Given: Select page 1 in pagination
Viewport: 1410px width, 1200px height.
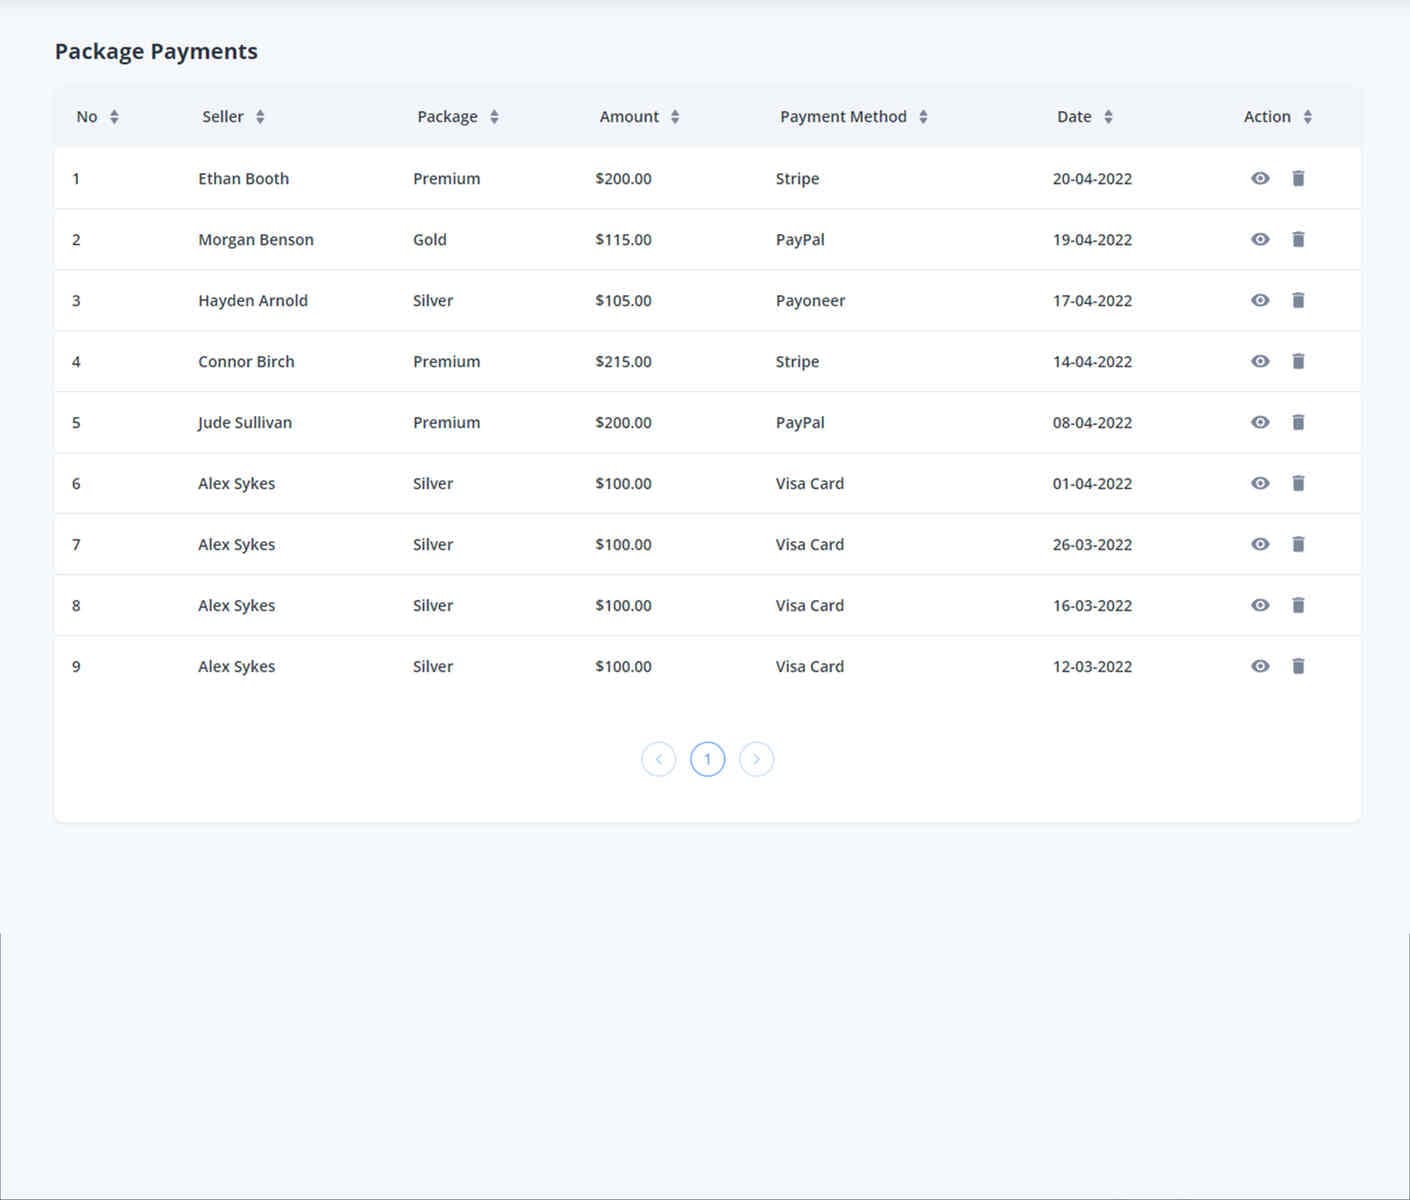Looking at the screenshot, I should click(x=707, y=759).
